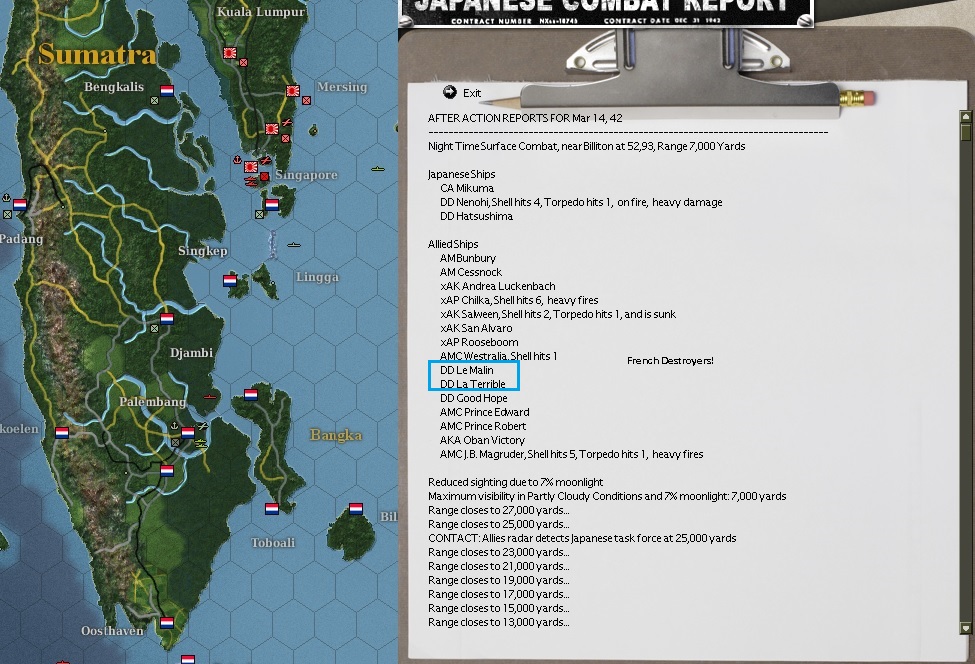The height and width of the screenshot is (664, 975).
Task: Select the red ship task force icon at Singapore
Action: click(x=251, y=182)
